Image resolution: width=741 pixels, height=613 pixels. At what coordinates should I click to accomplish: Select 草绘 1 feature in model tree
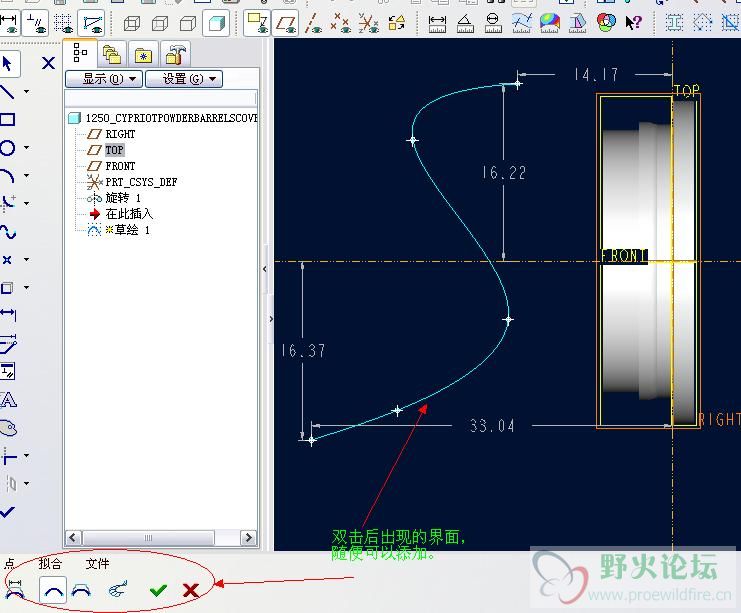[128, 230]
